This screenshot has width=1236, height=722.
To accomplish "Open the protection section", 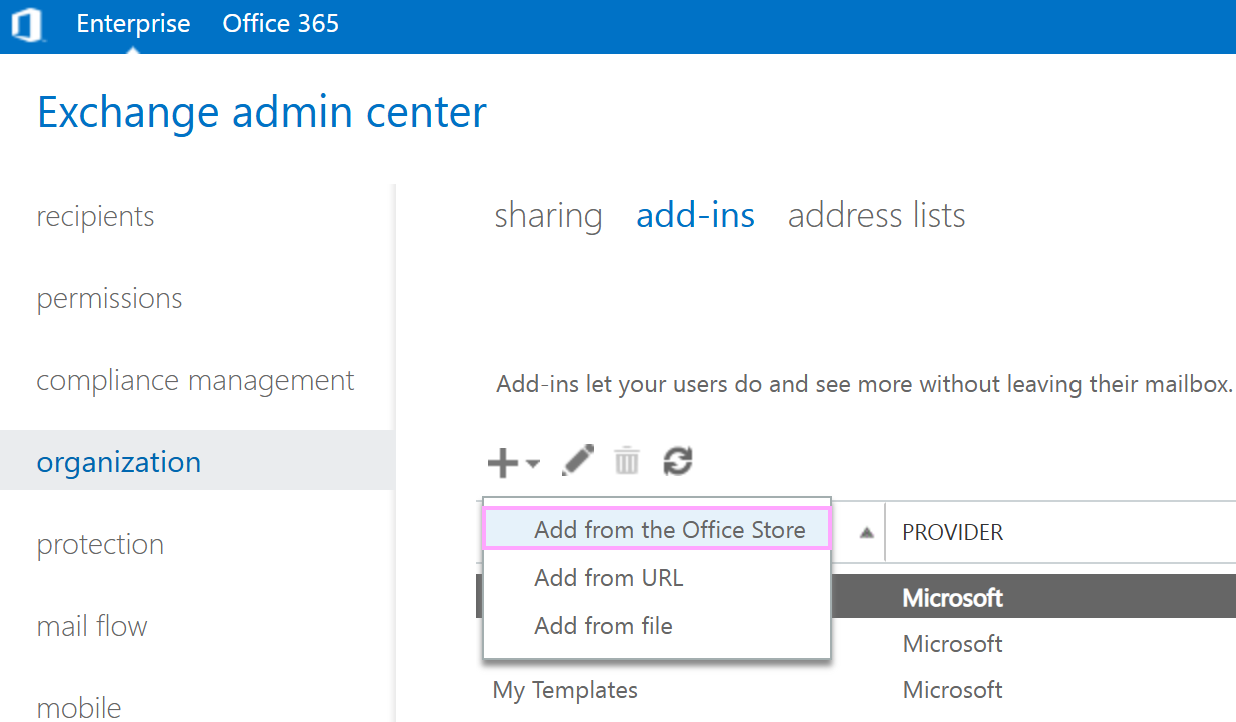I will coord(100,543).
